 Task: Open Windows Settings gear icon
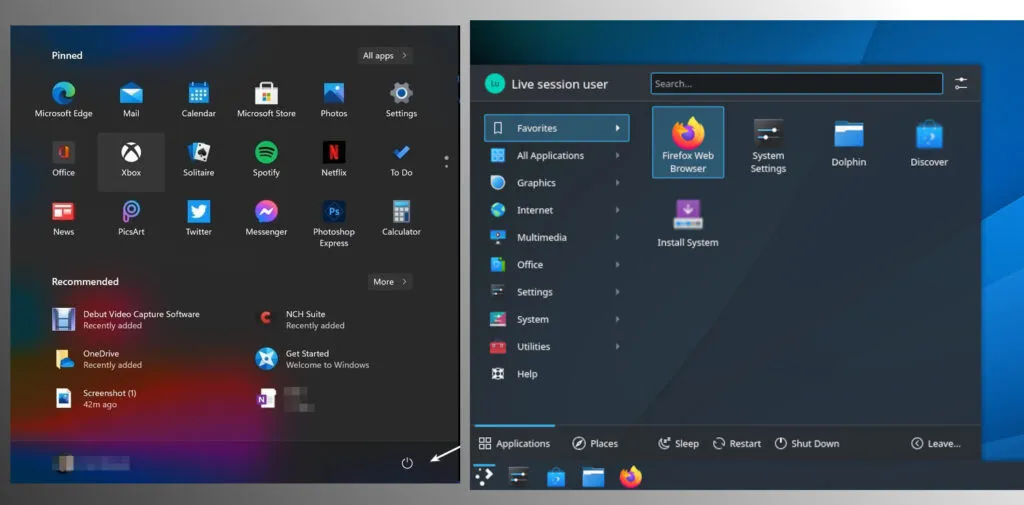[x=401, y=100]
